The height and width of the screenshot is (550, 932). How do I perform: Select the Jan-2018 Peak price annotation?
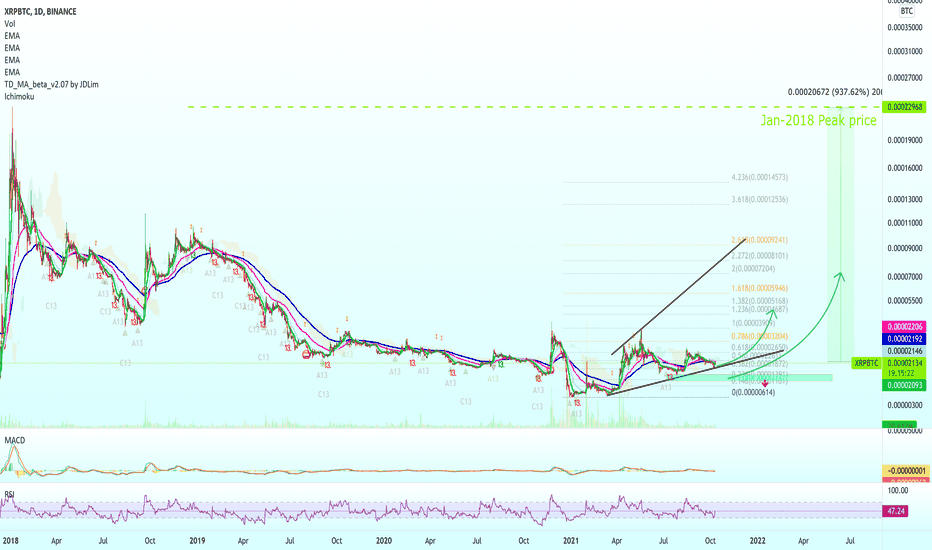[x=818, y=120]
